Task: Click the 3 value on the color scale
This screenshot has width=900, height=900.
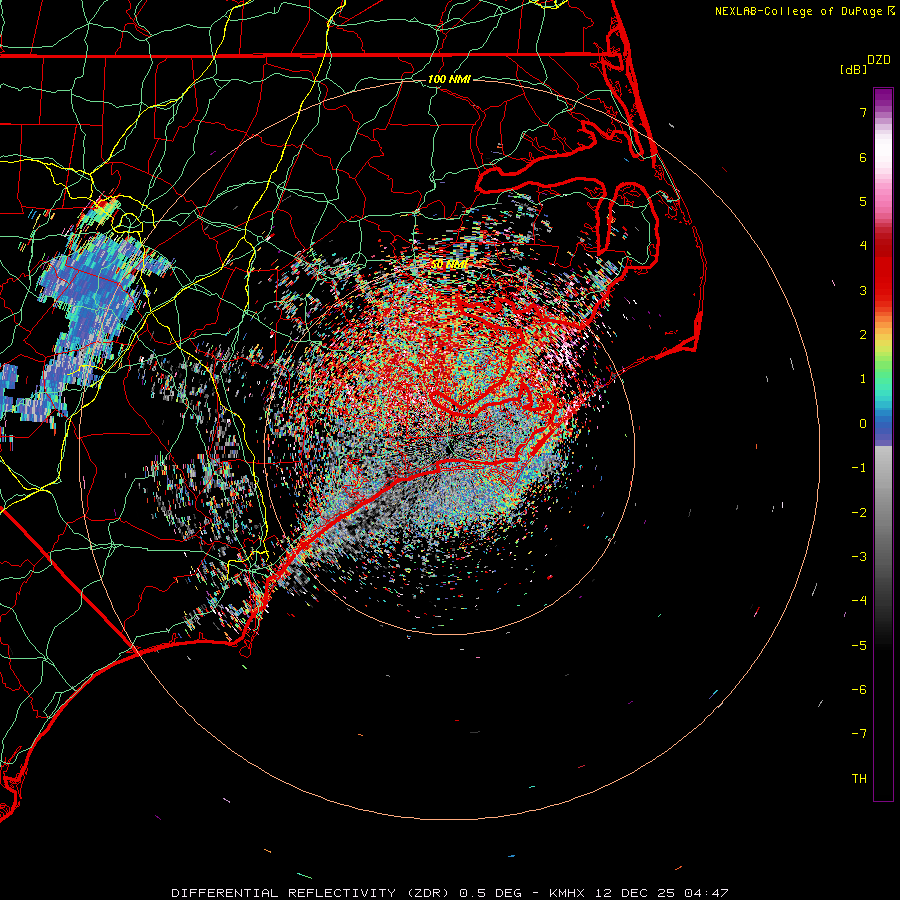Action: pyautogui.click(x=863, y=290)
